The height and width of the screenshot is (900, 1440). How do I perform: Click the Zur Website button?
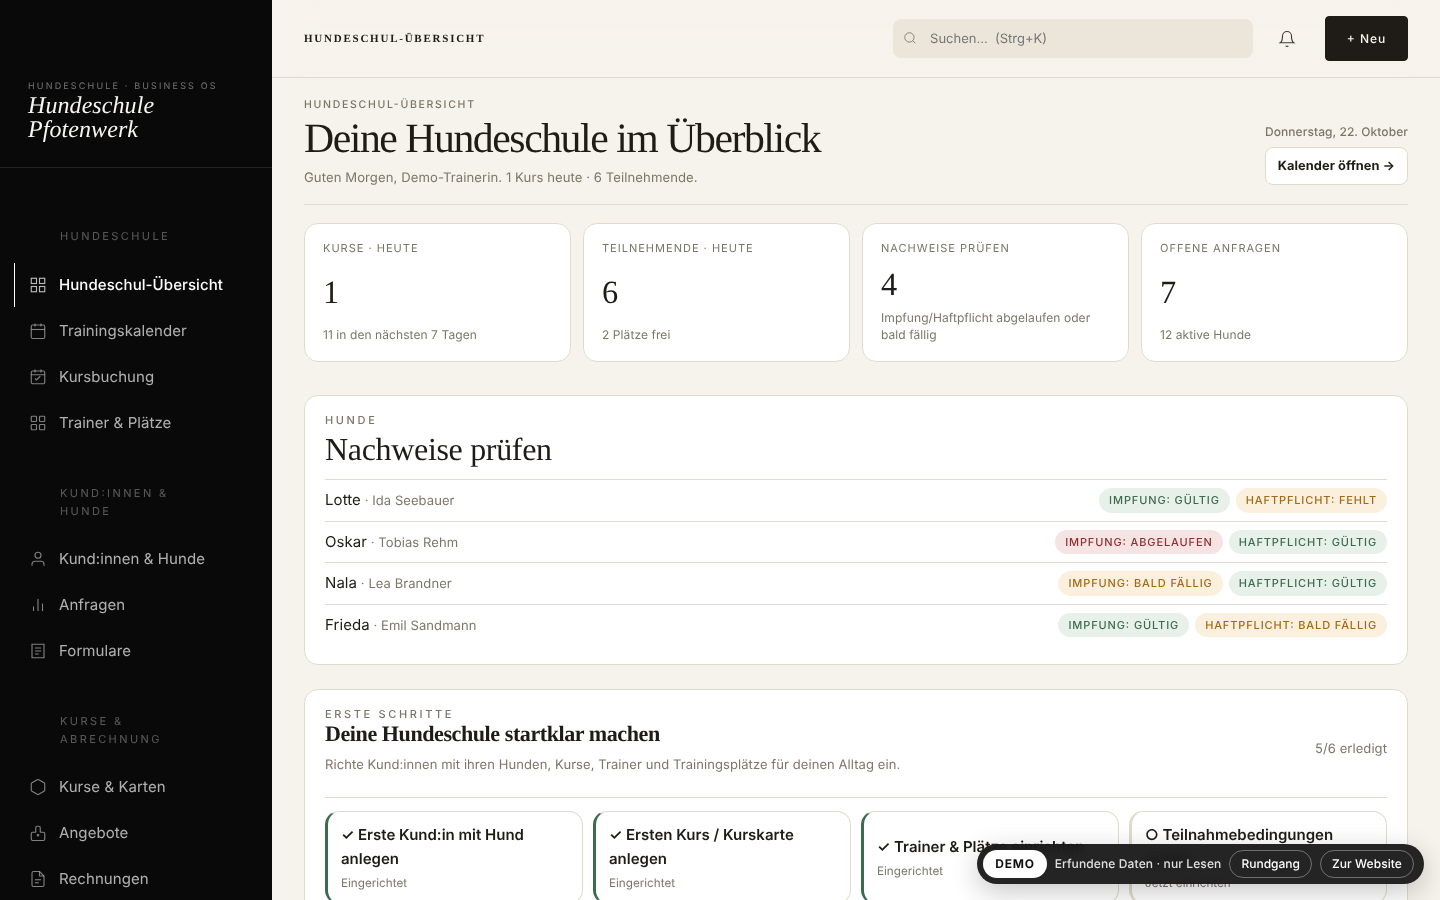(x=1366, y=864)
